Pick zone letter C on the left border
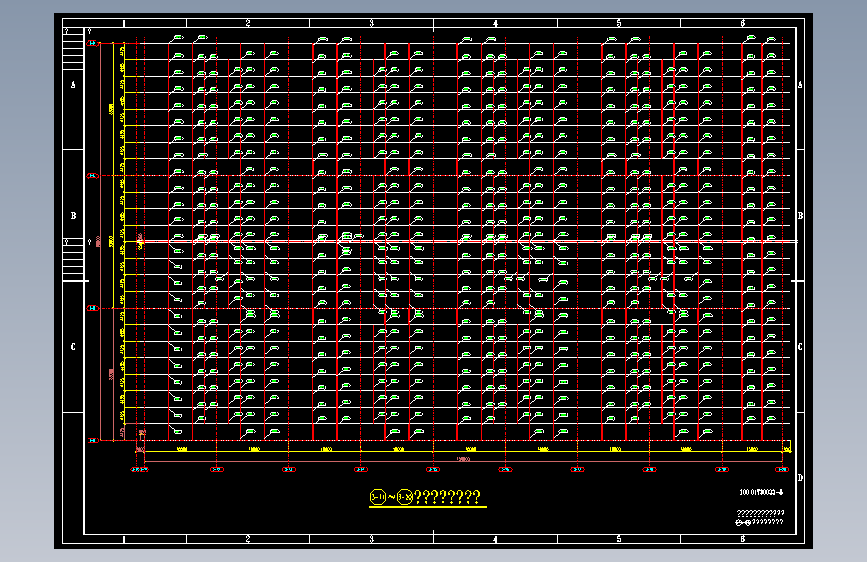This screenshot has height=562, width=867. (73, 347)
